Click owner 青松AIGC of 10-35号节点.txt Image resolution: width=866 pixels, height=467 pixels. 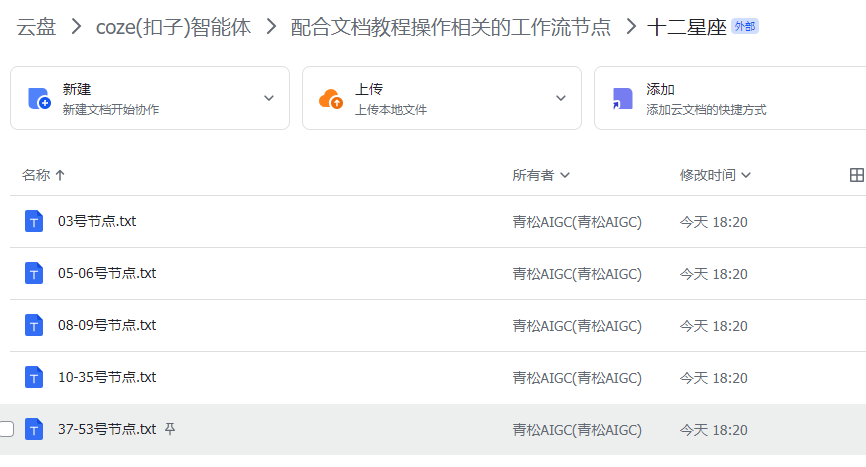click(577, 378)
